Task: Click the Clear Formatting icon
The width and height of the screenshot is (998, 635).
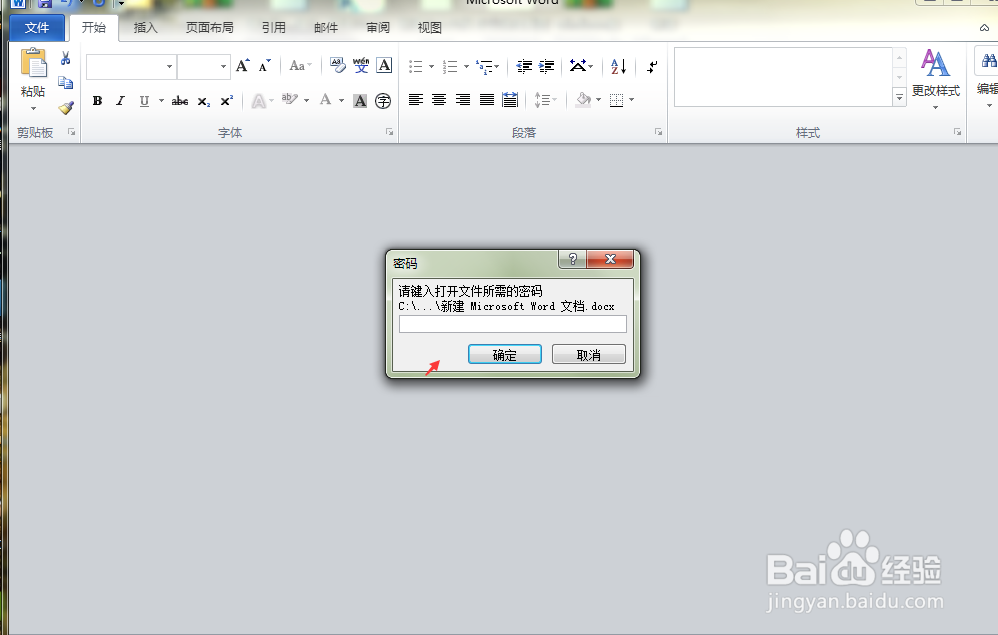Action: click(x=338, y=65)
